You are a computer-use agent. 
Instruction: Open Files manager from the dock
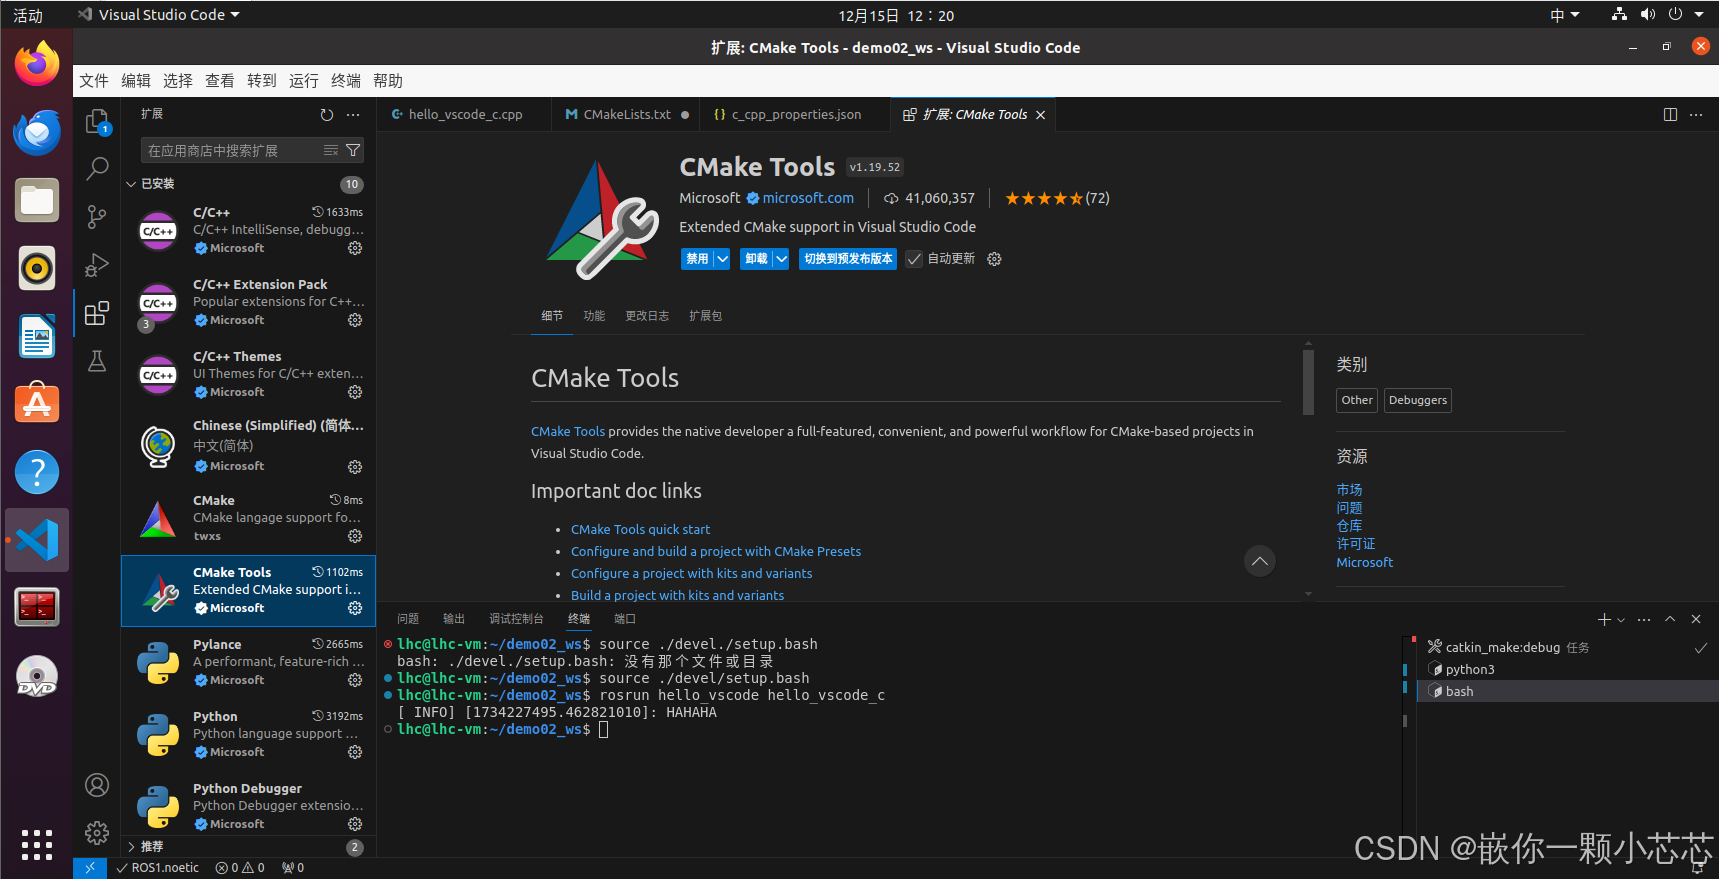tap(37, 200)
